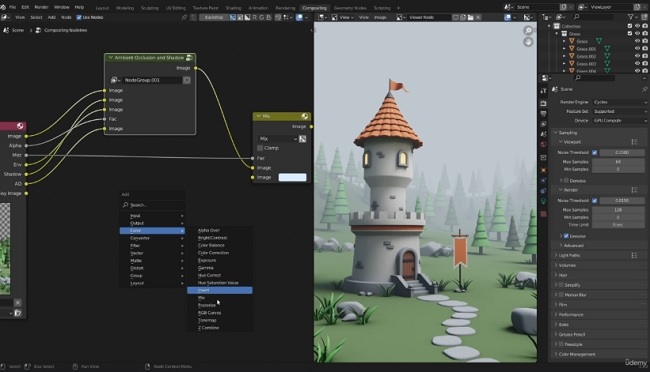Select the B blue channel backdrop button
The height and width of the screenshot is (372, 650).
269,17
